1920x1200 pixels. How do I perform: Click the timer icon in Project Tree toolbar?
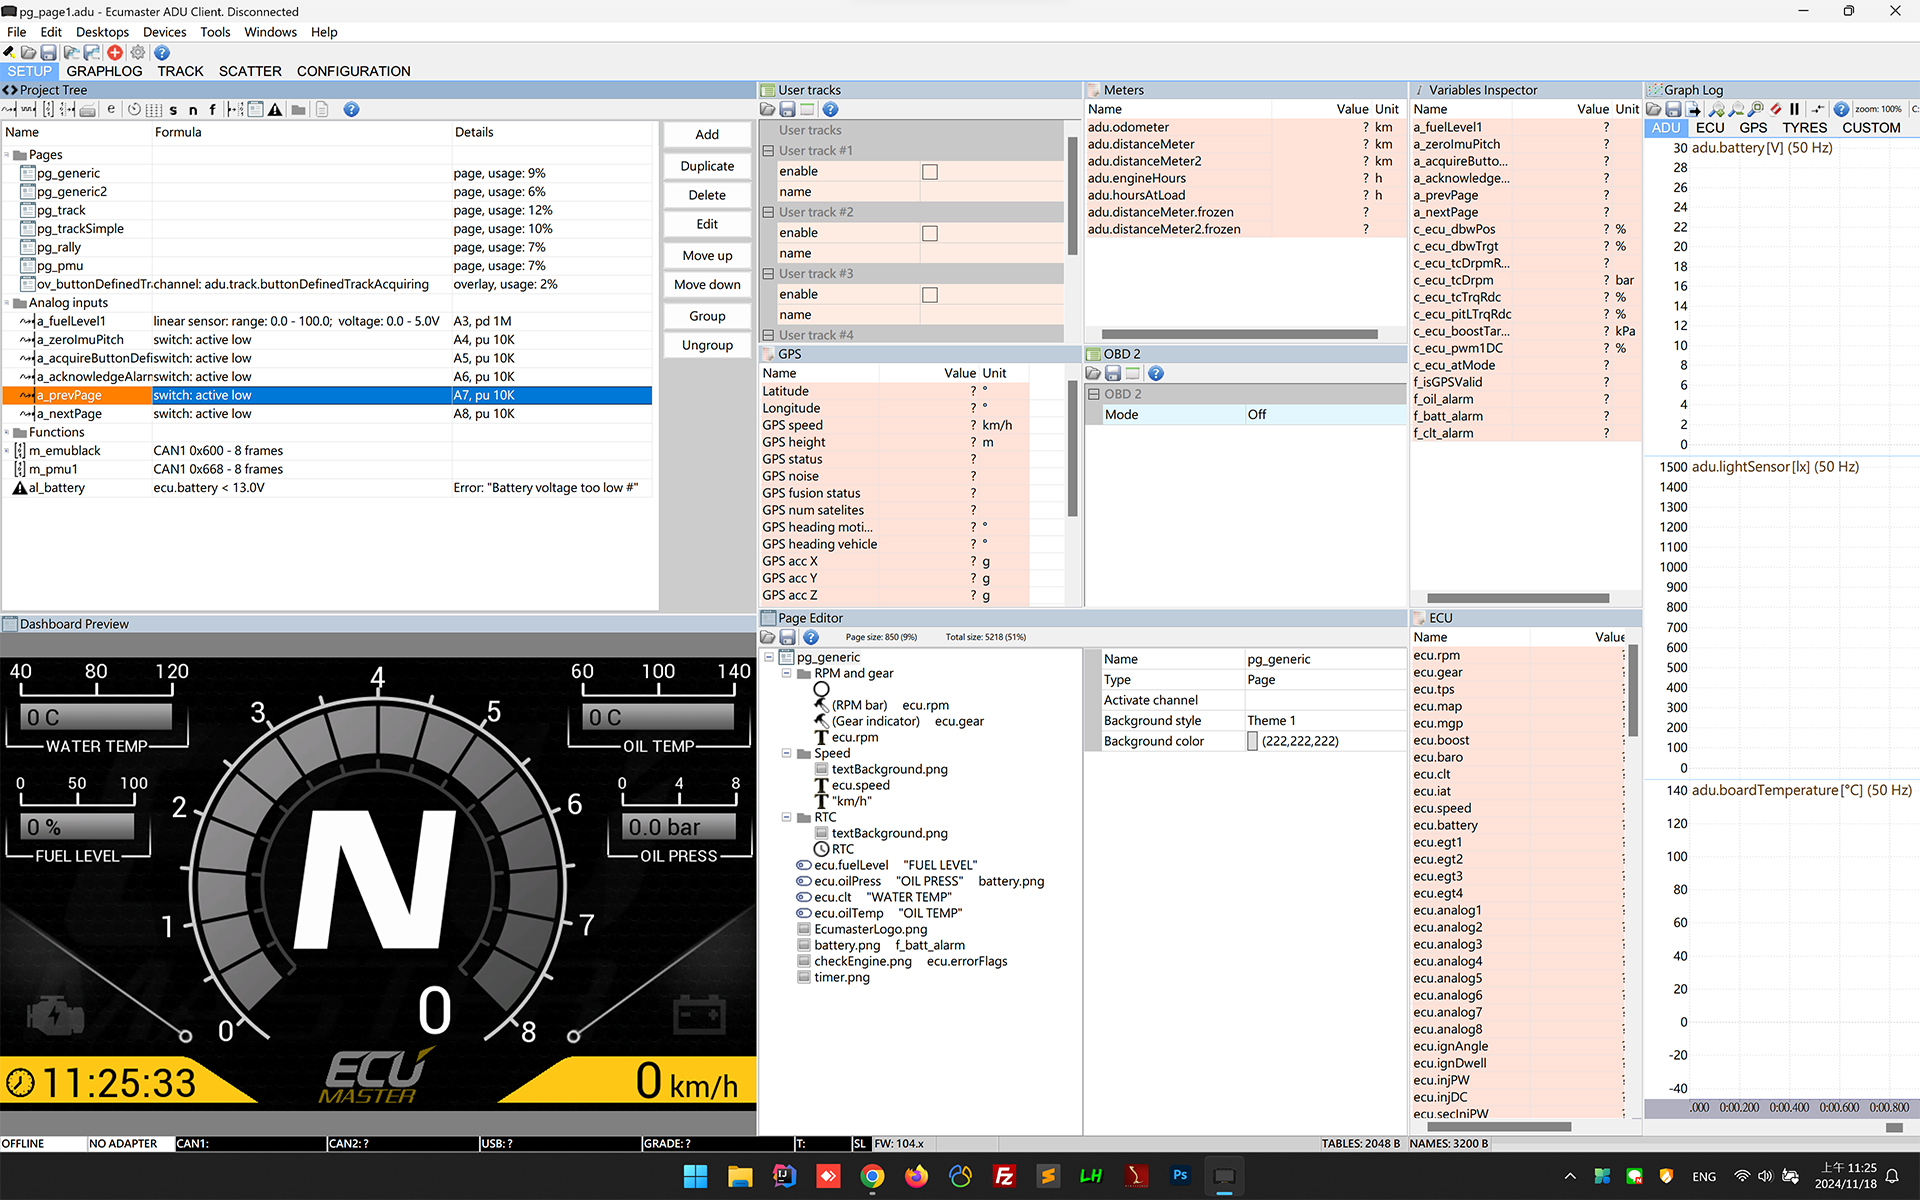(134, 110)
